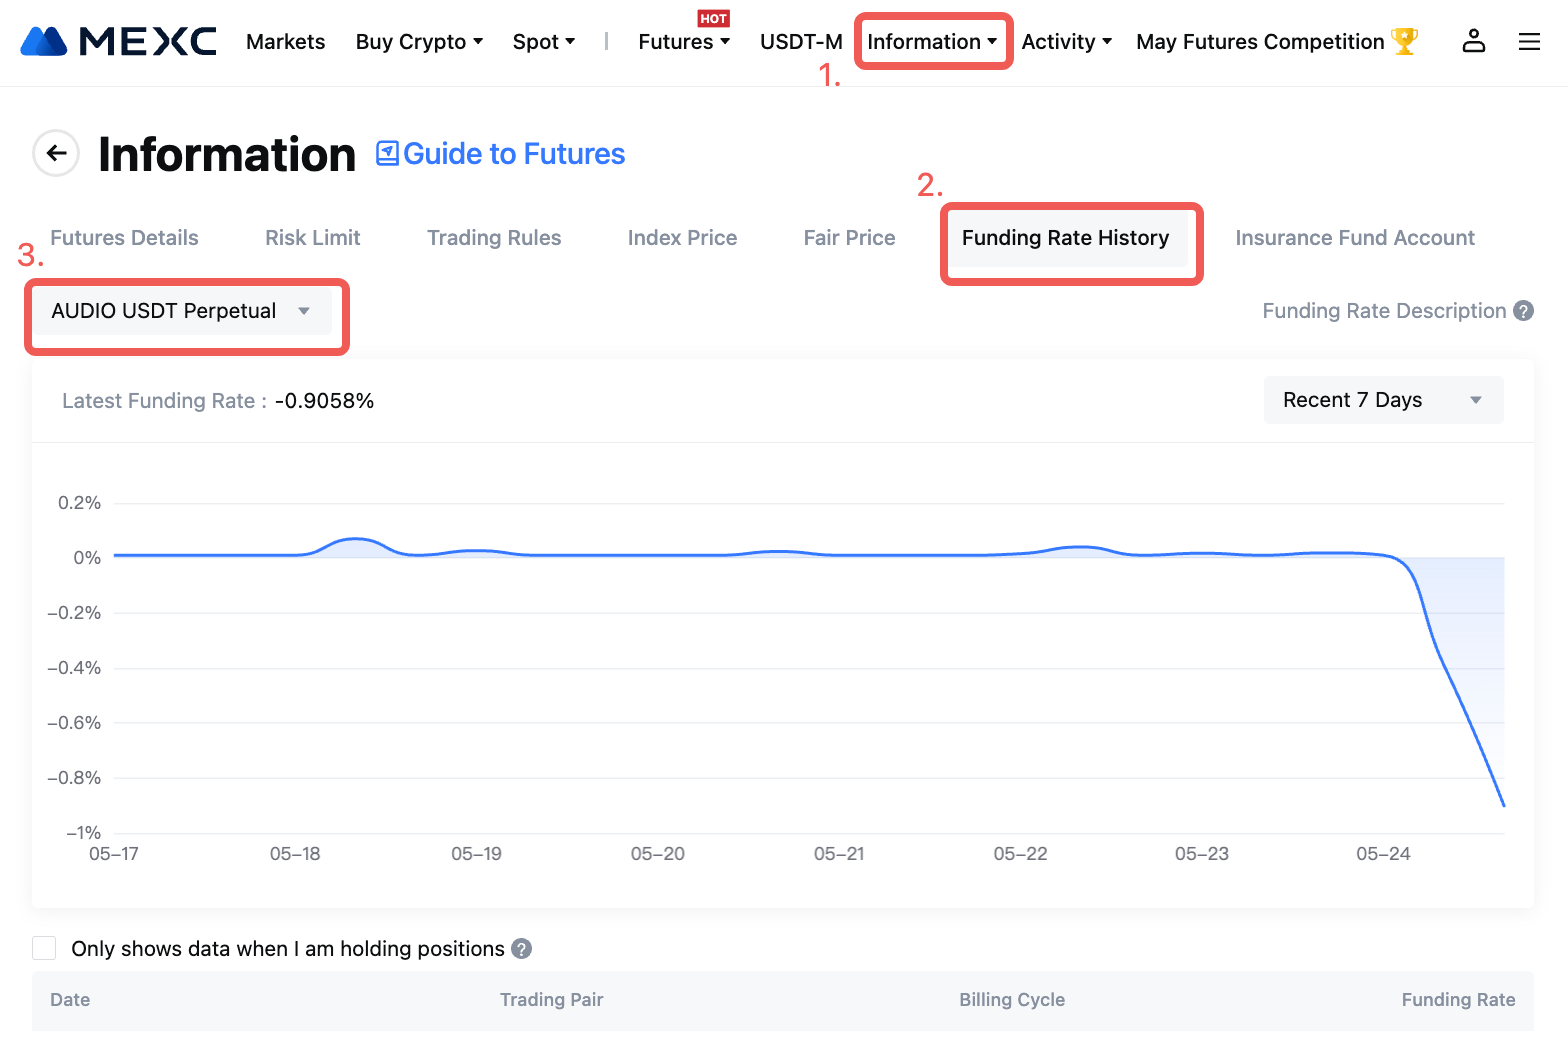The height and width of the screenshot is (1044, 1568).
Task: Switch to the Futures Details tab
Action: [124, 238]
